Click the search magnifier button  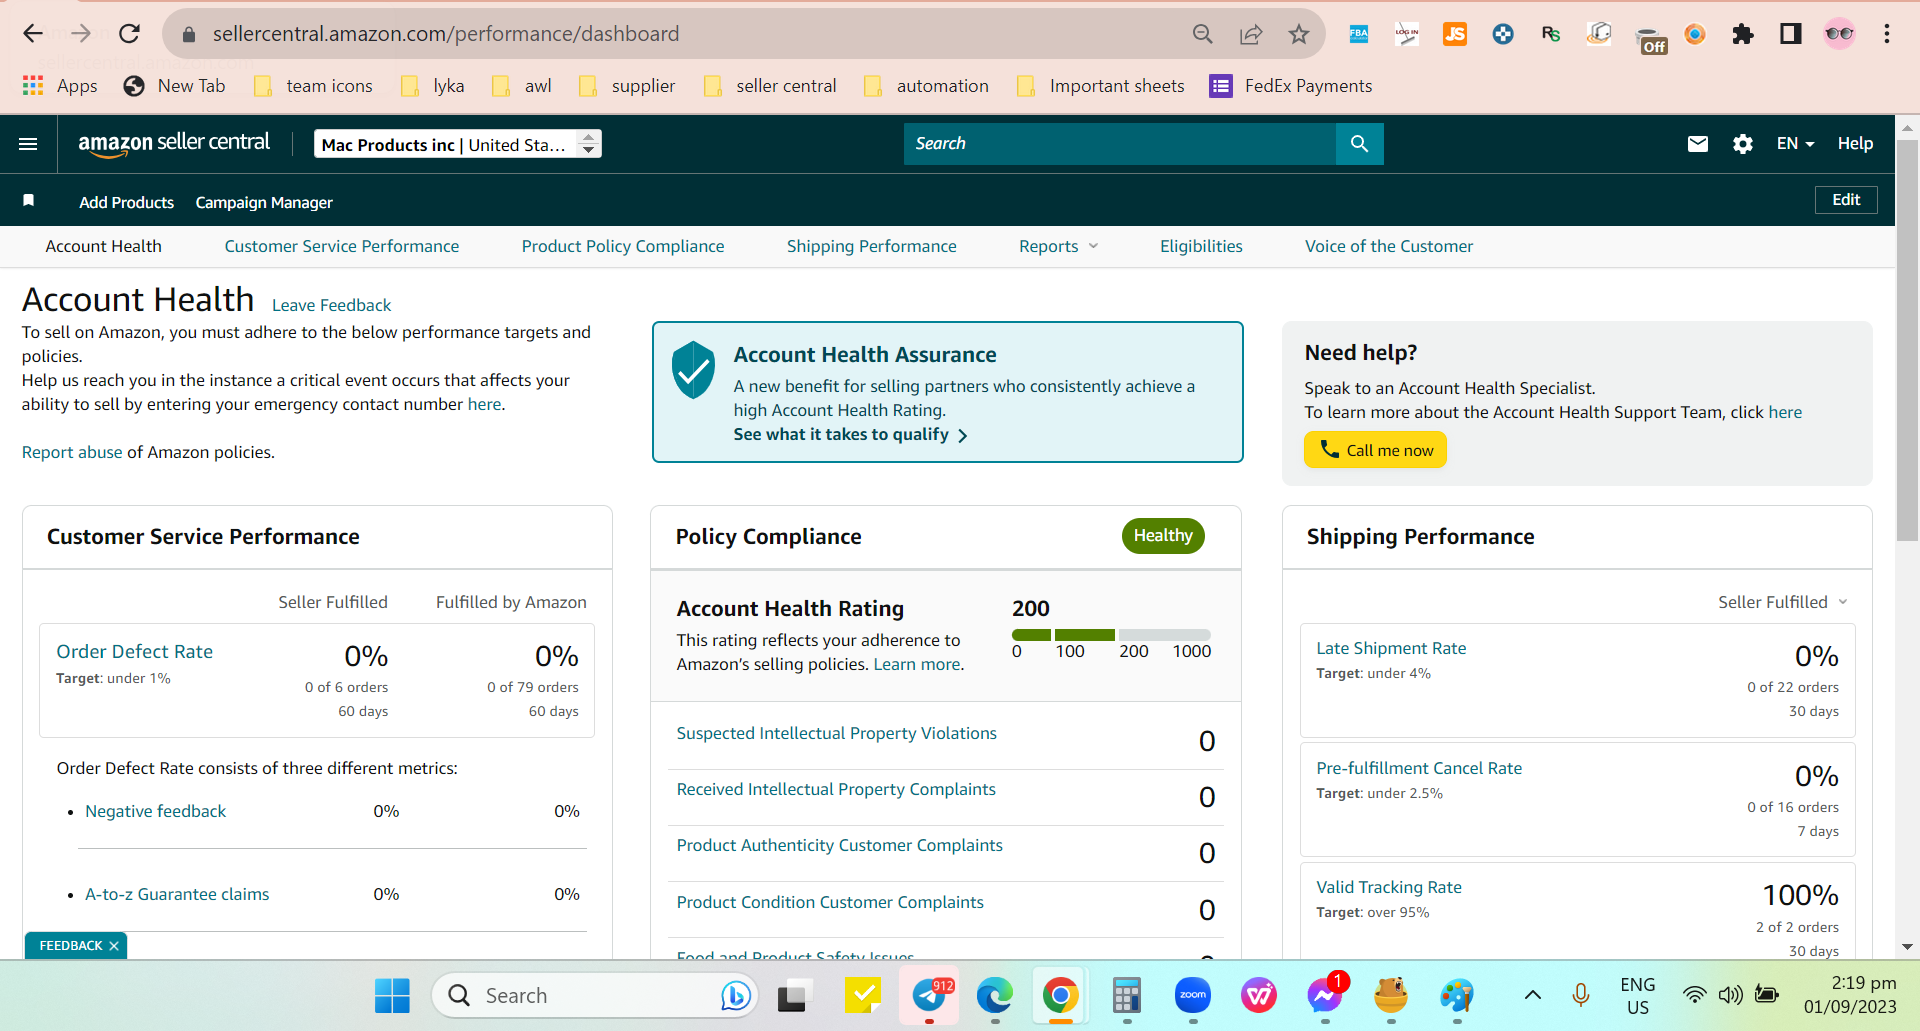tap(1359, 144)
